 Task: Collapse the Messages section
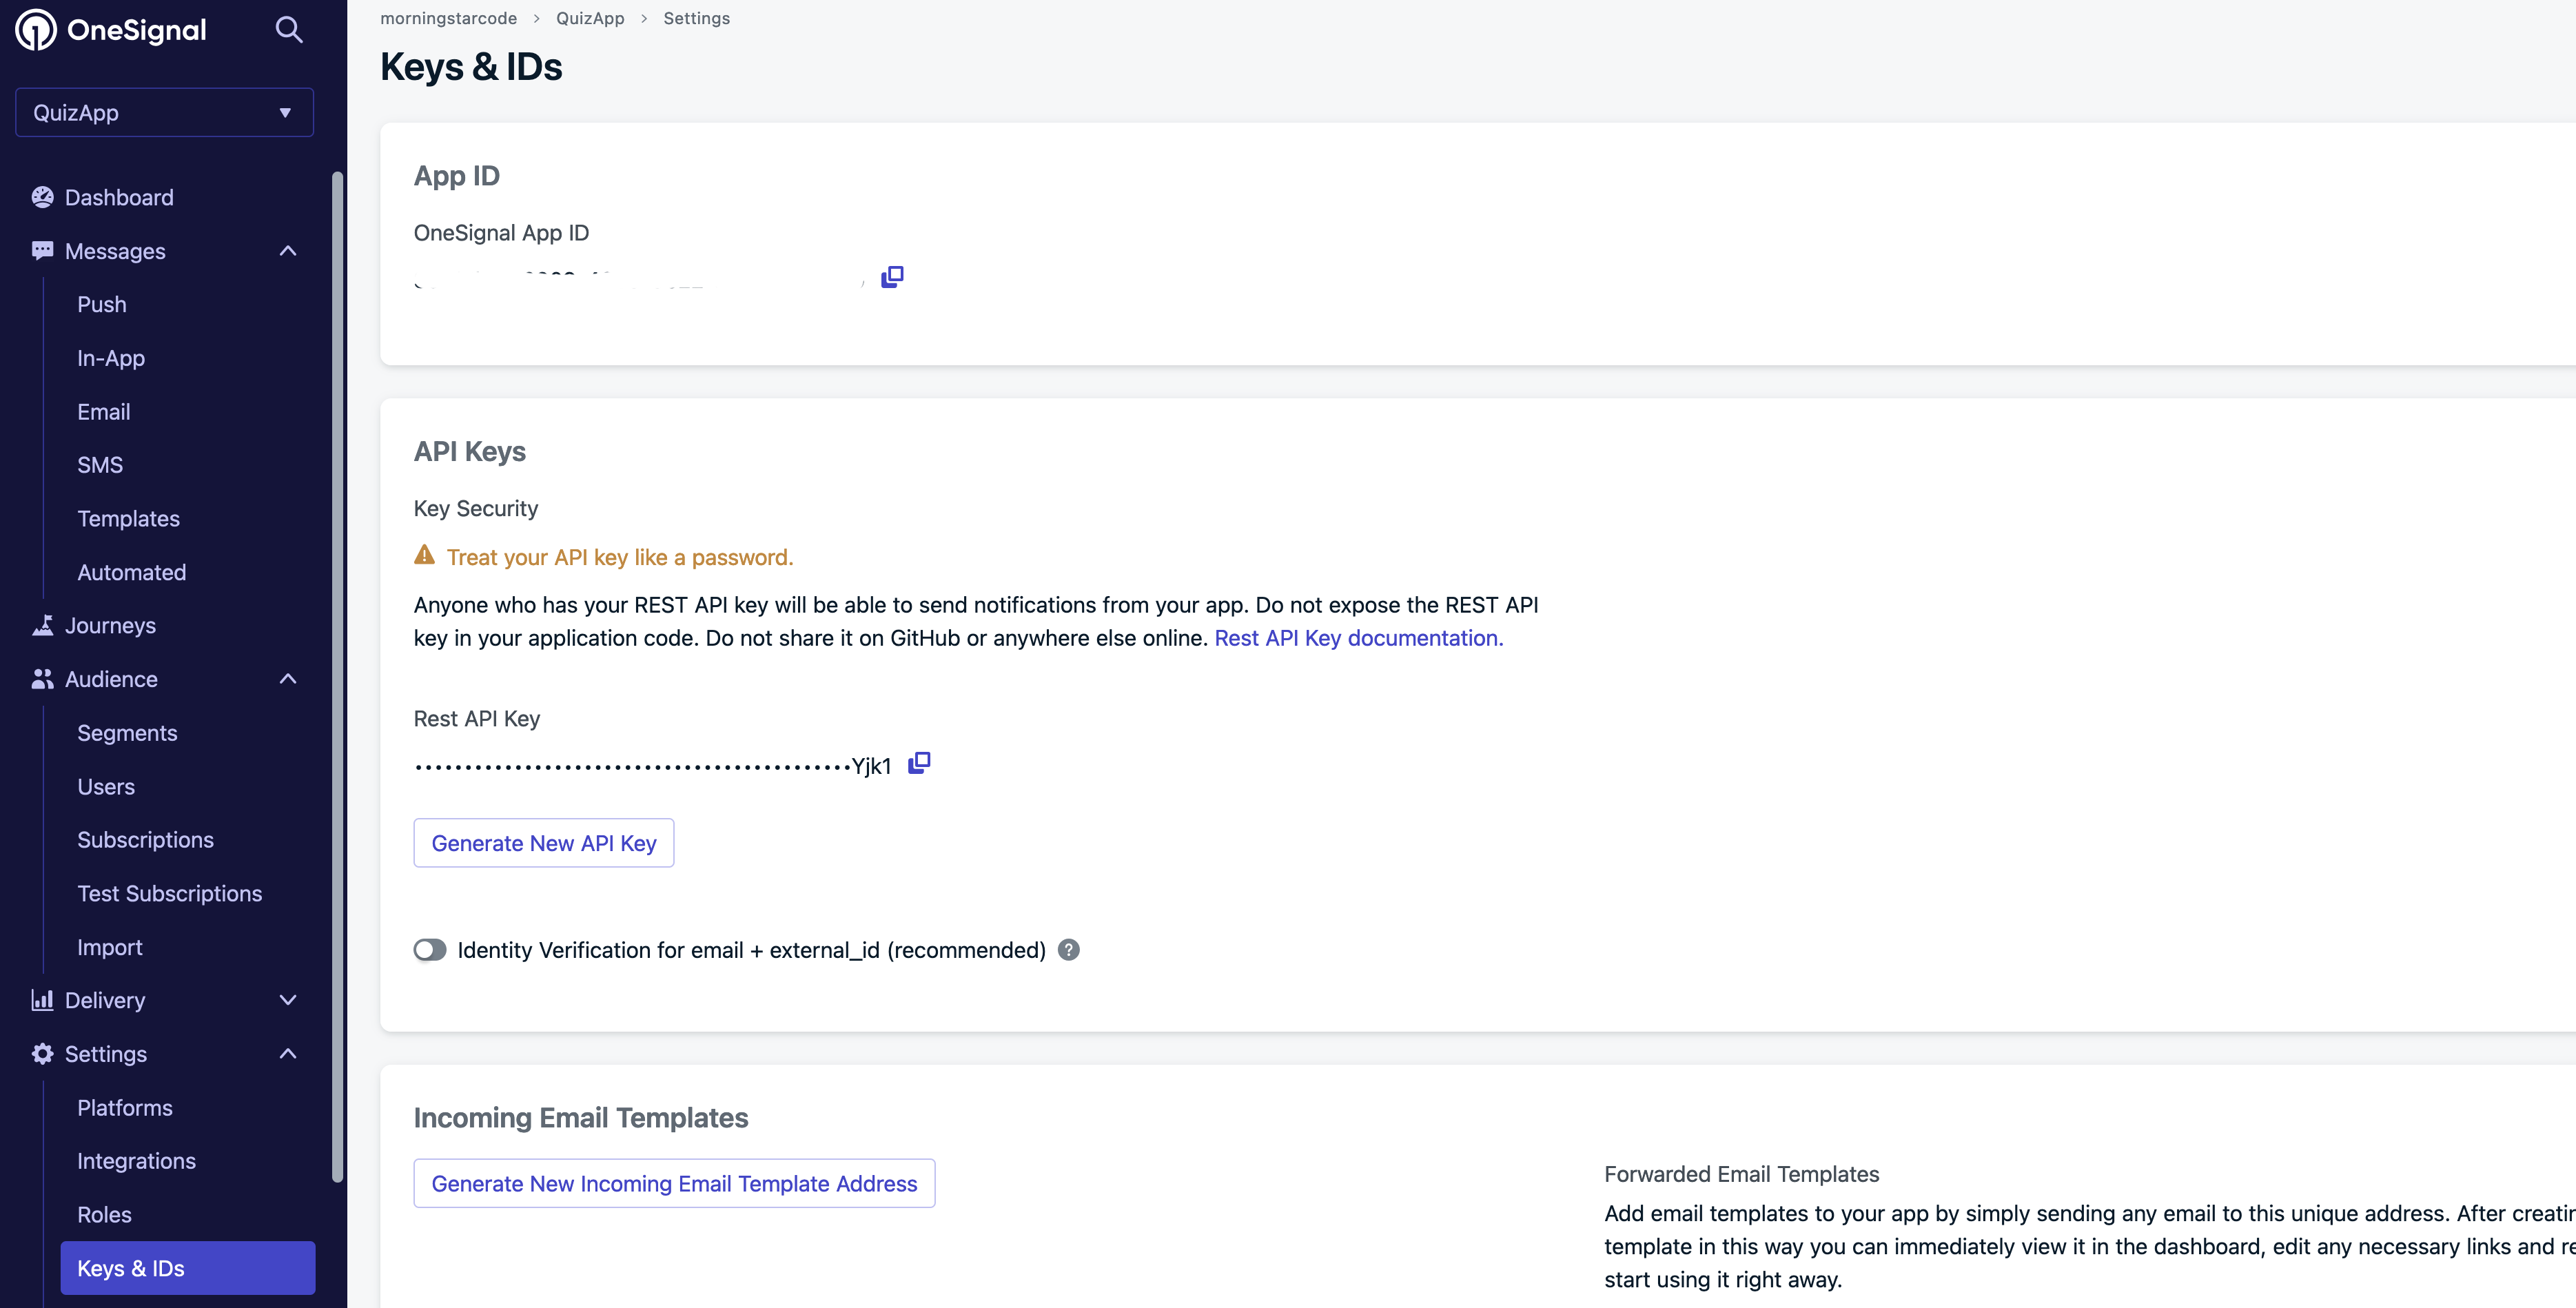click(288, 251)
